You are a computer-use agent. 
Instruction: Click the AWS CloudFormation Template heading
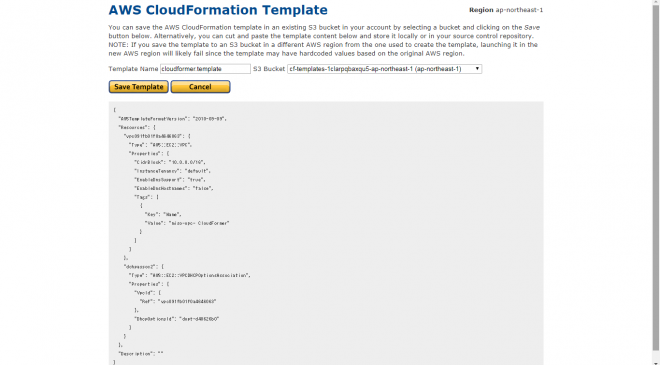[218, 10]
